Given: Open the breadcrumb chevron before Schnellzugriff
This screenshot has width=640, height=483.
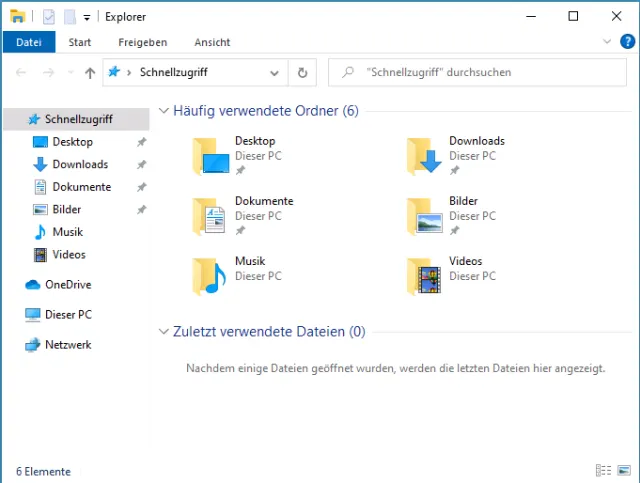Looking at the screenshot, I should (129, 73).
